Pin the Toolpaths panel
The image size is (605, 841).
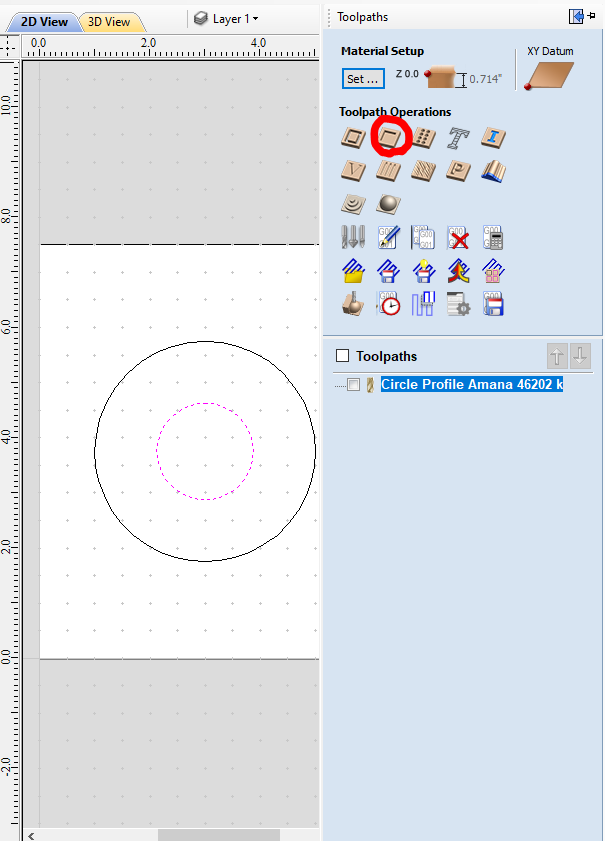592,16
